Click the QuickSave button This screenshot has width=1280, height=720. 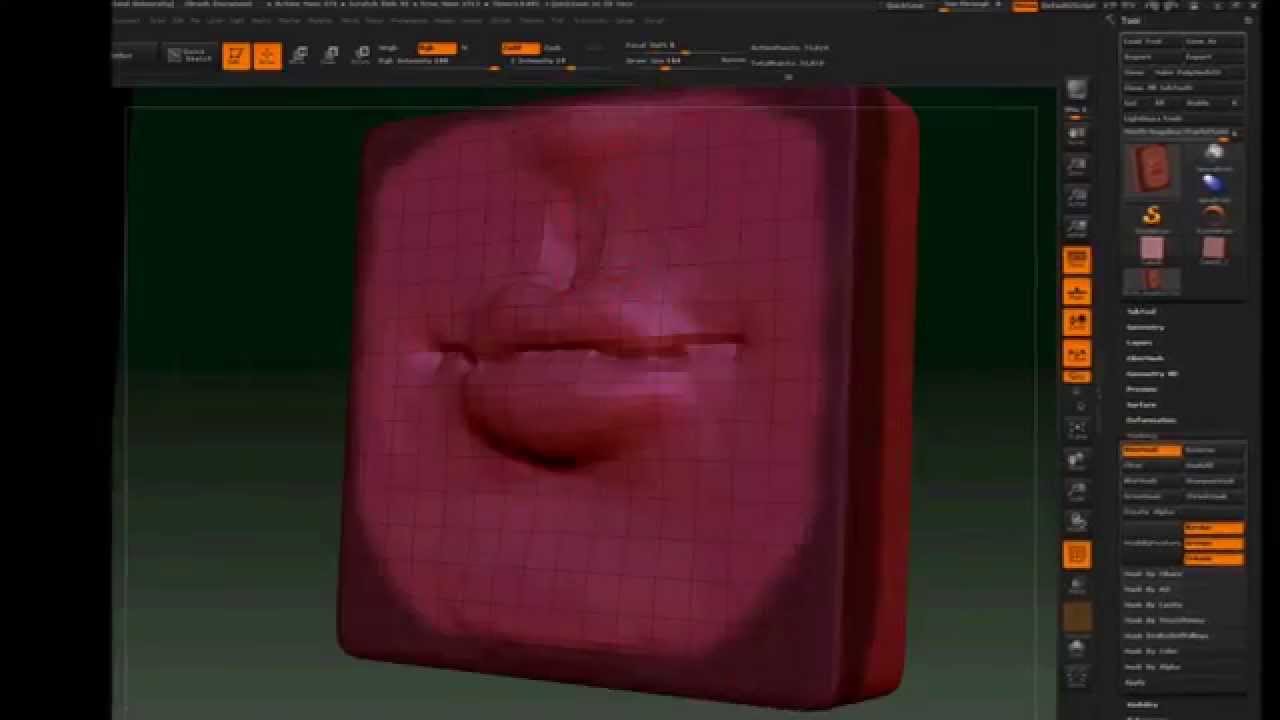tap(905, 6)
